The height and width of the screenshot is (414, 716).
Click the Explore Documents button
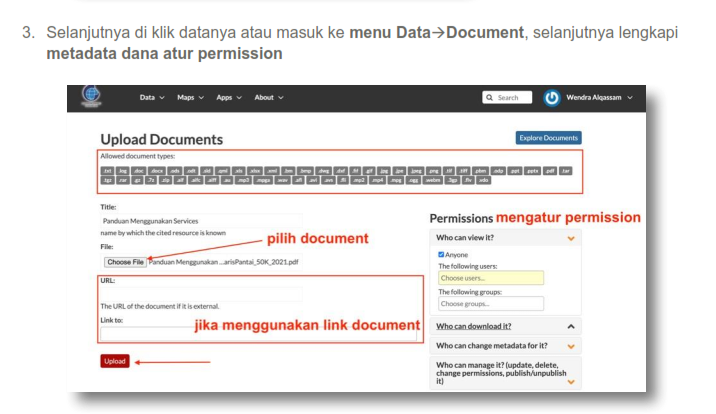click(x=548, y=138)
